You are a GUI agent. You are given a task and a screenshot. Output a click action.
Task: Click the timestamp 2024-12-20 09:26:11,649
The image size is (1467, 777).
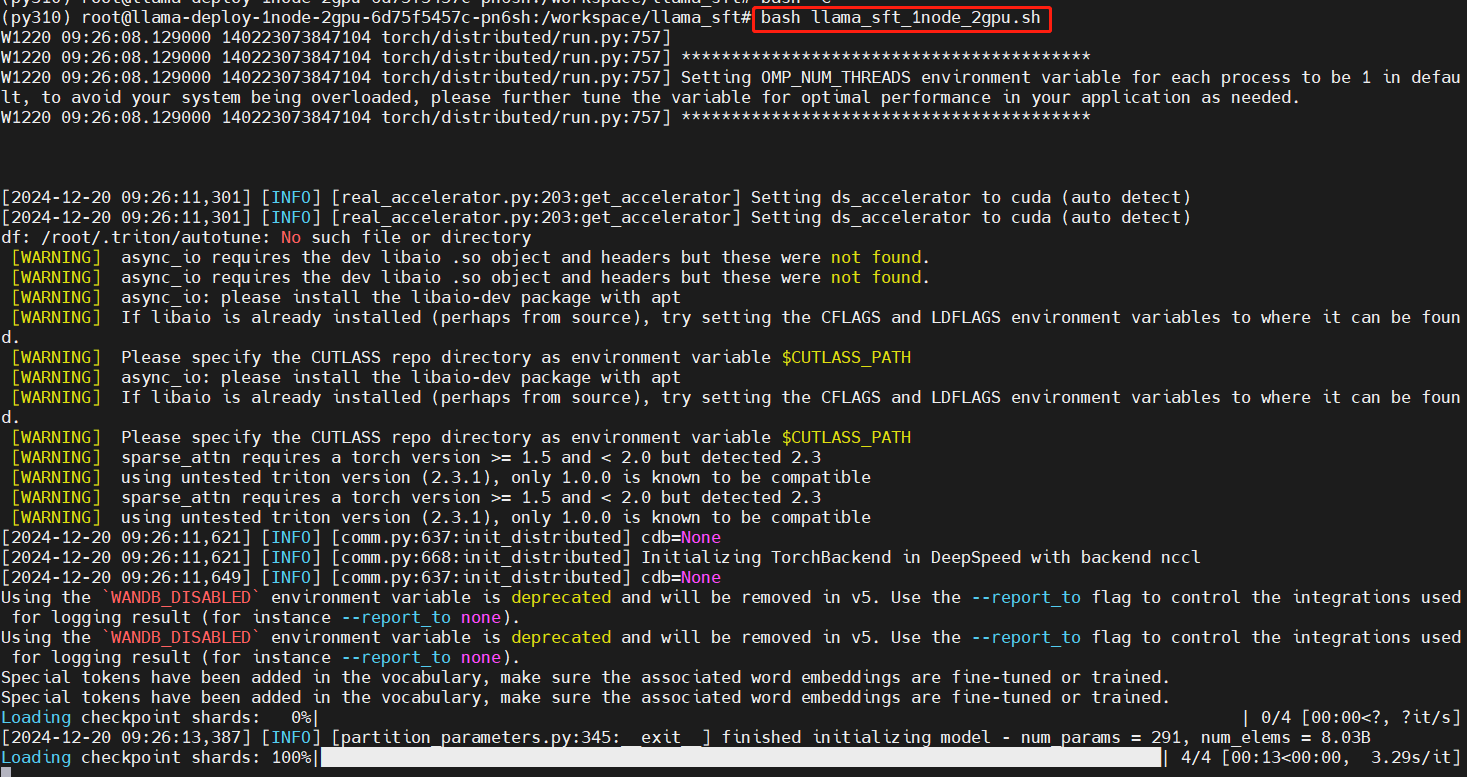click(x=125, y=577)
